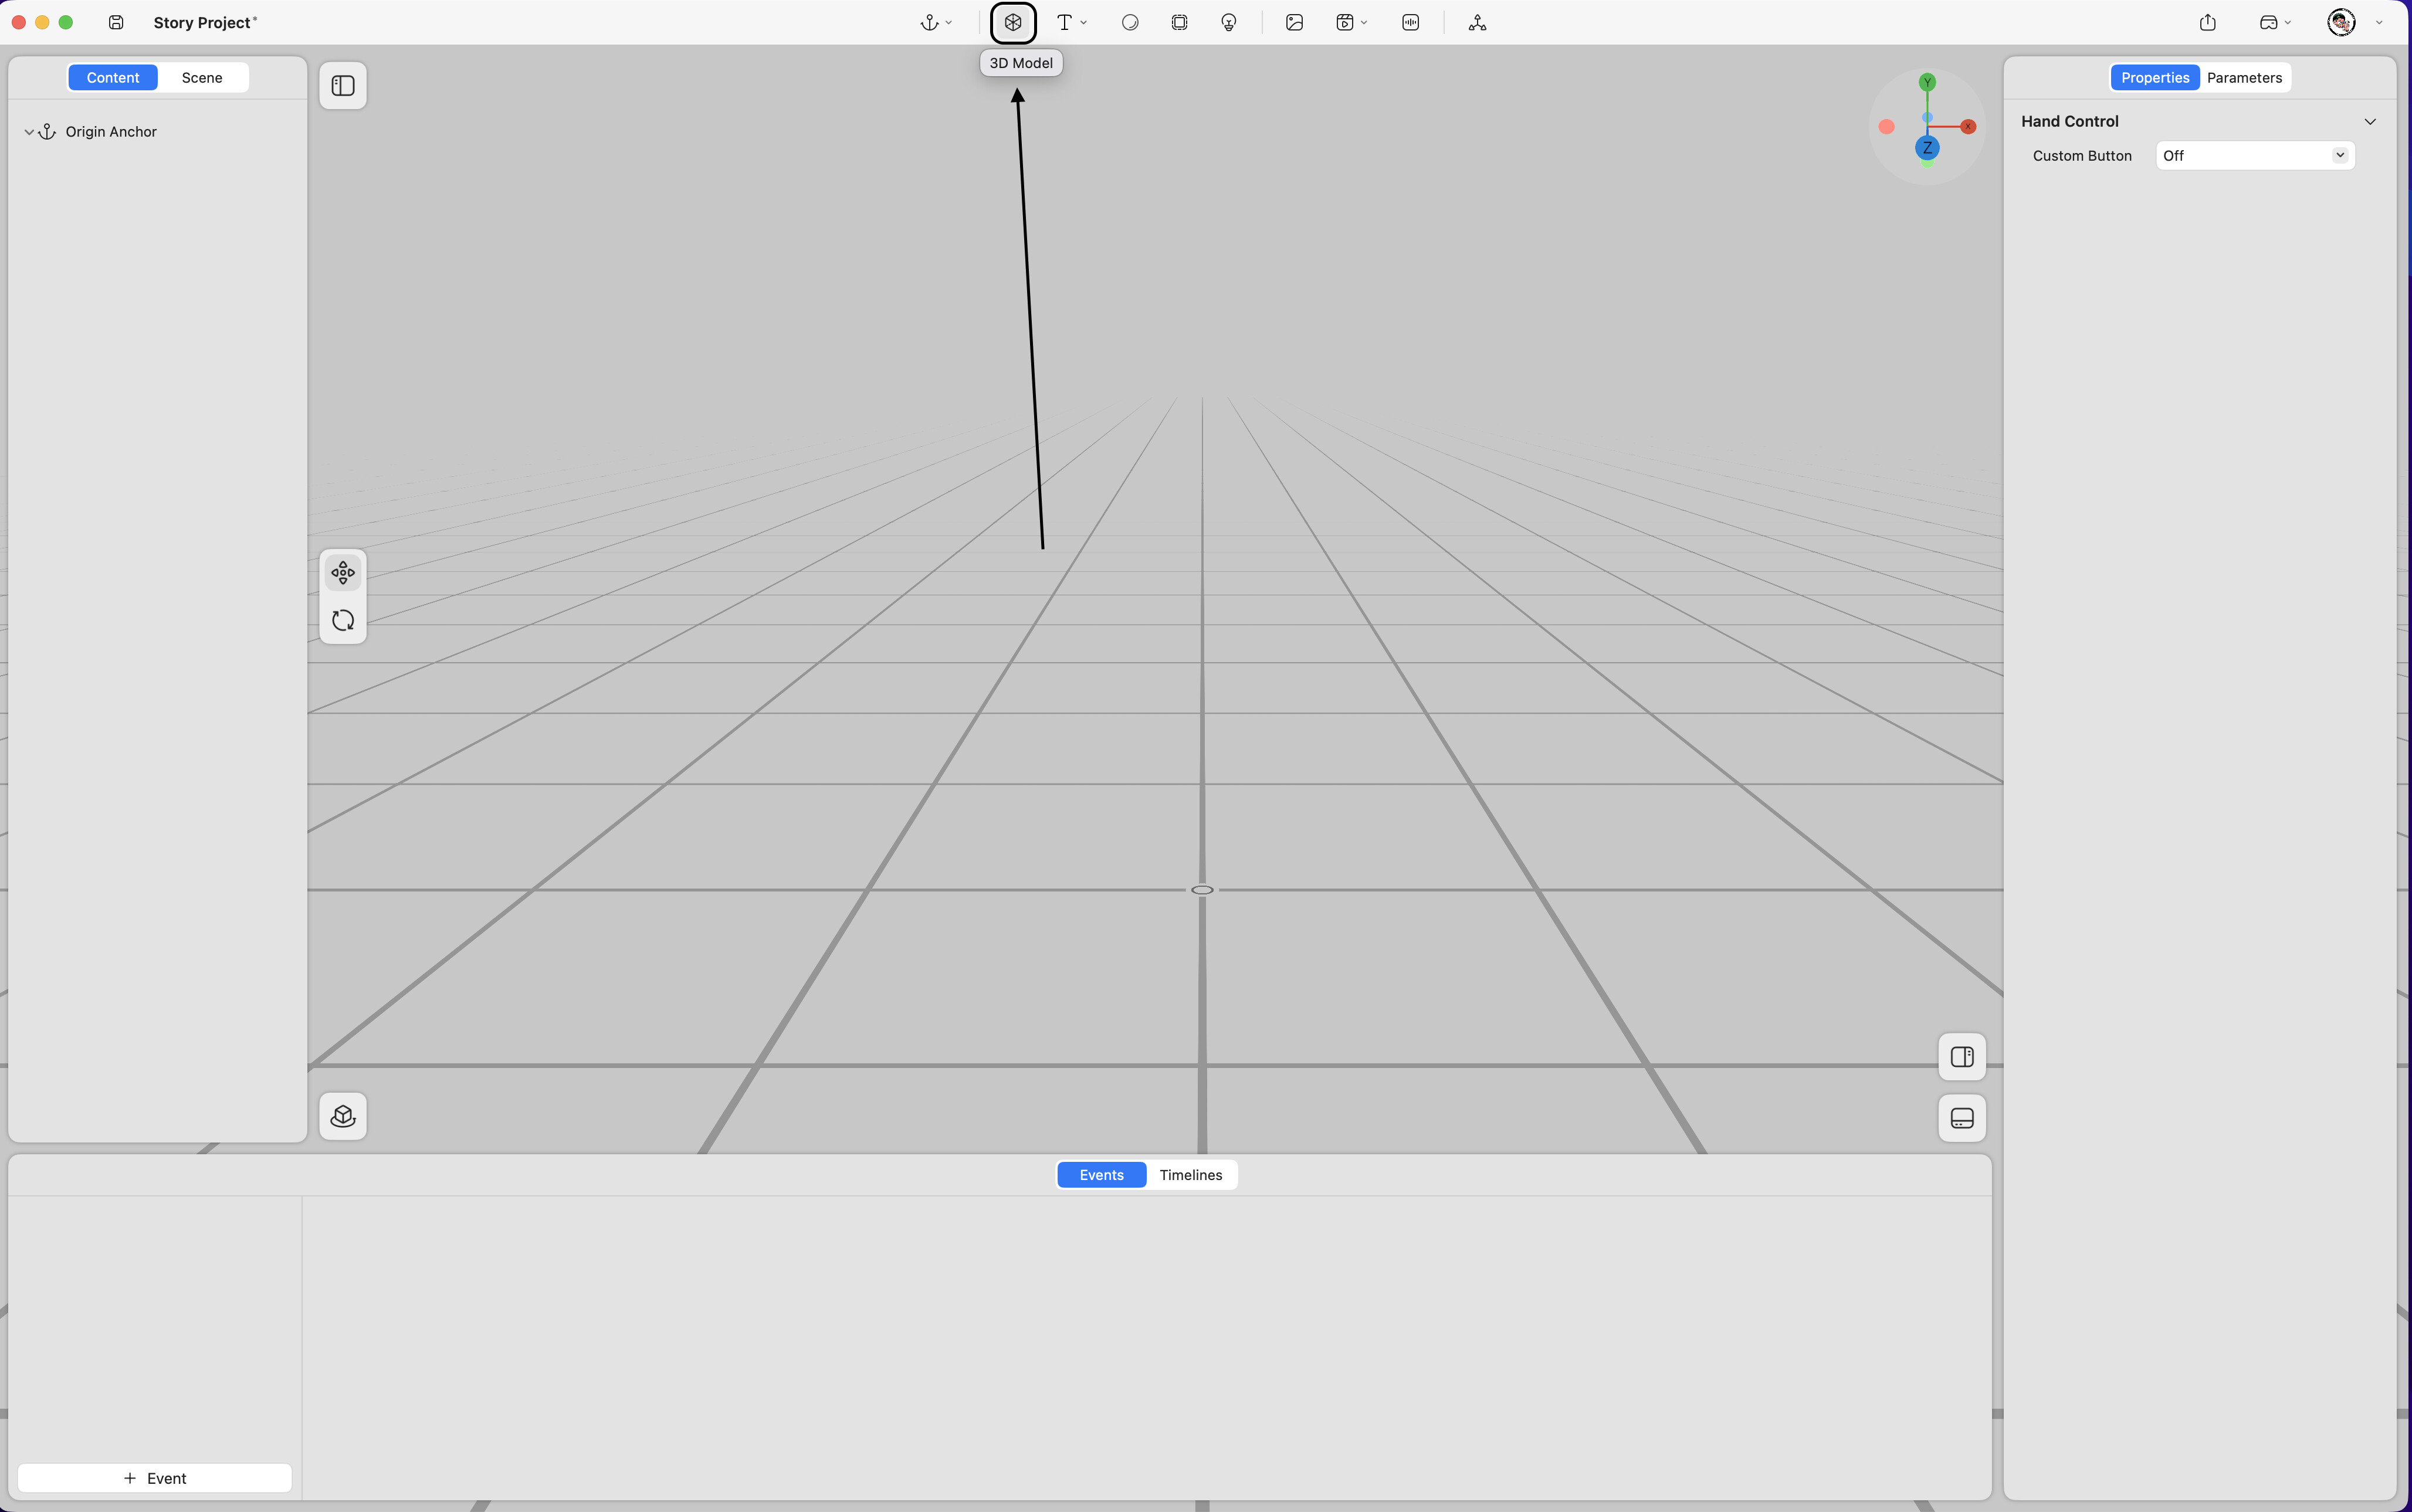Collapse the Hand Control section

(x=2369, y=122)
